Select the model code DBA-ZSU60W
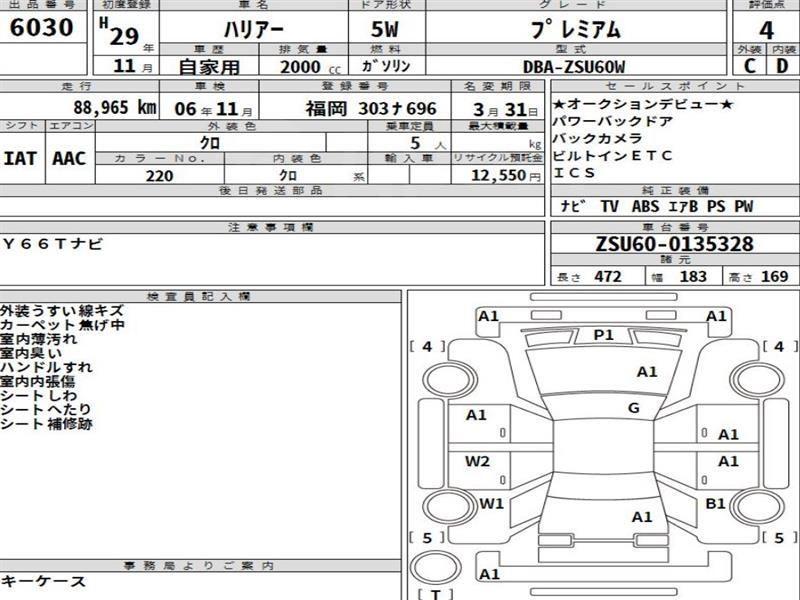800x600 pixels. [x=573, y=67]
